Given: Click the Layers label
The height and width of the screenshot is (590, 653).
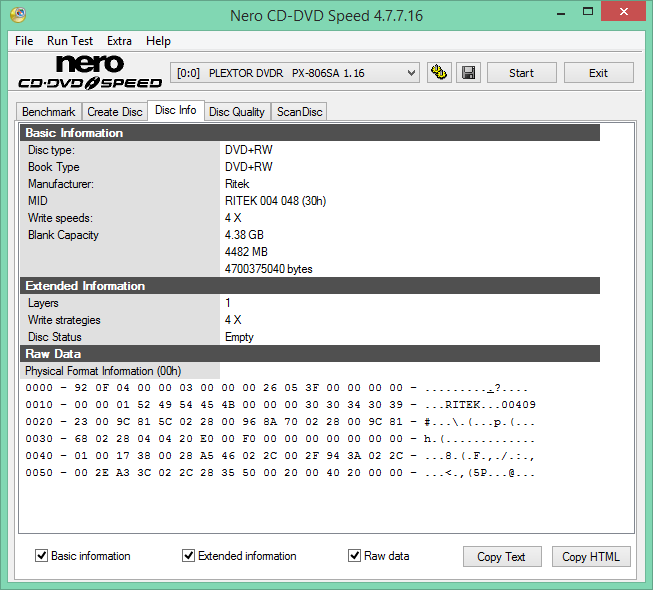Looking at the screenshot, I should point(43,303).
